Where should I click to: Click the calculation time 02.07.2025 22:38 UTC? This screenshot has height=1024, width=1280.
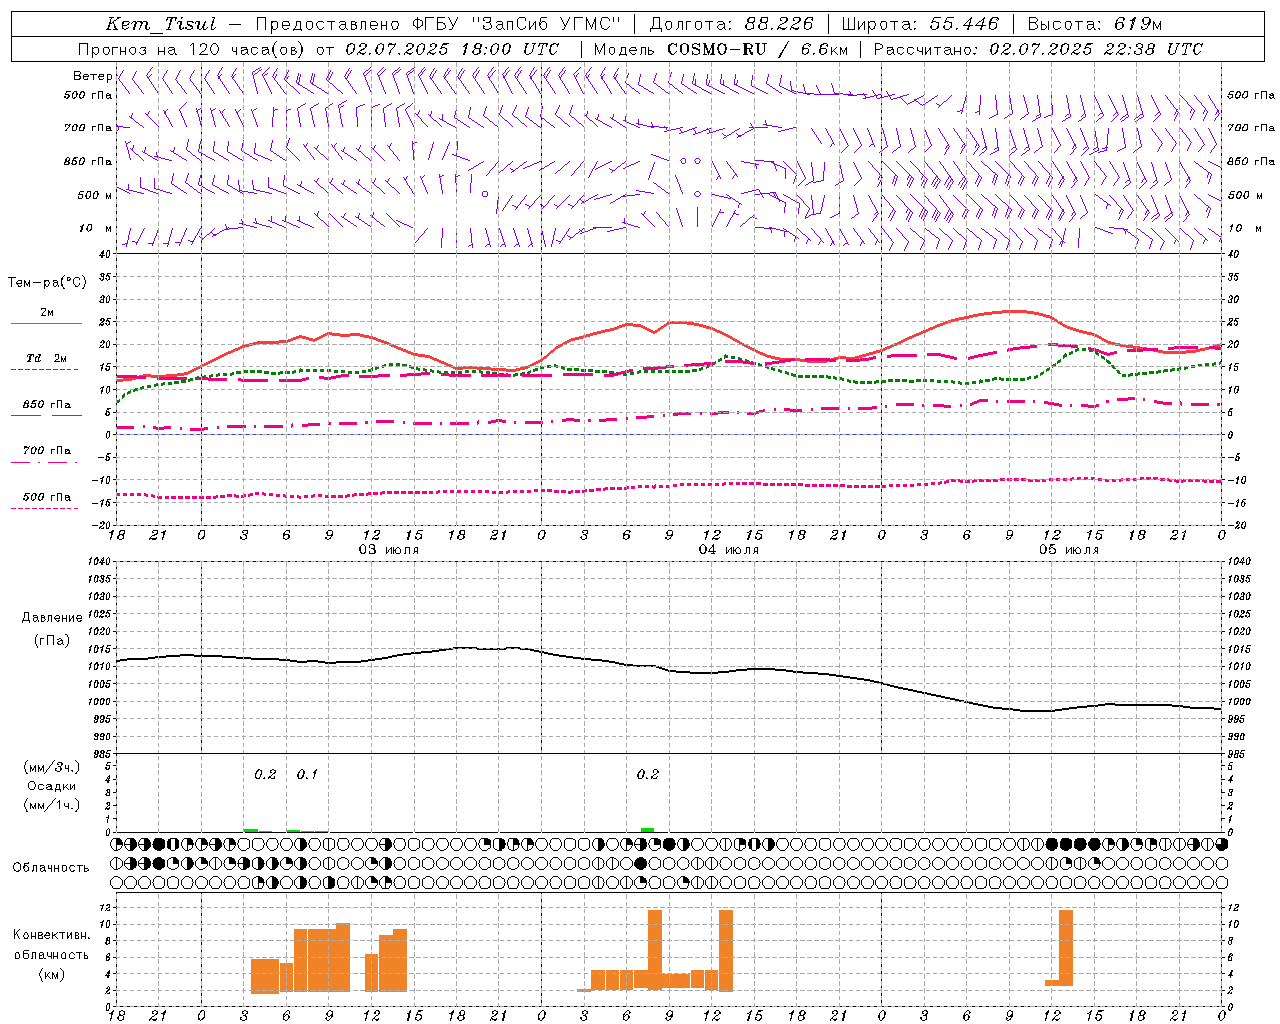coord(1096,49)
